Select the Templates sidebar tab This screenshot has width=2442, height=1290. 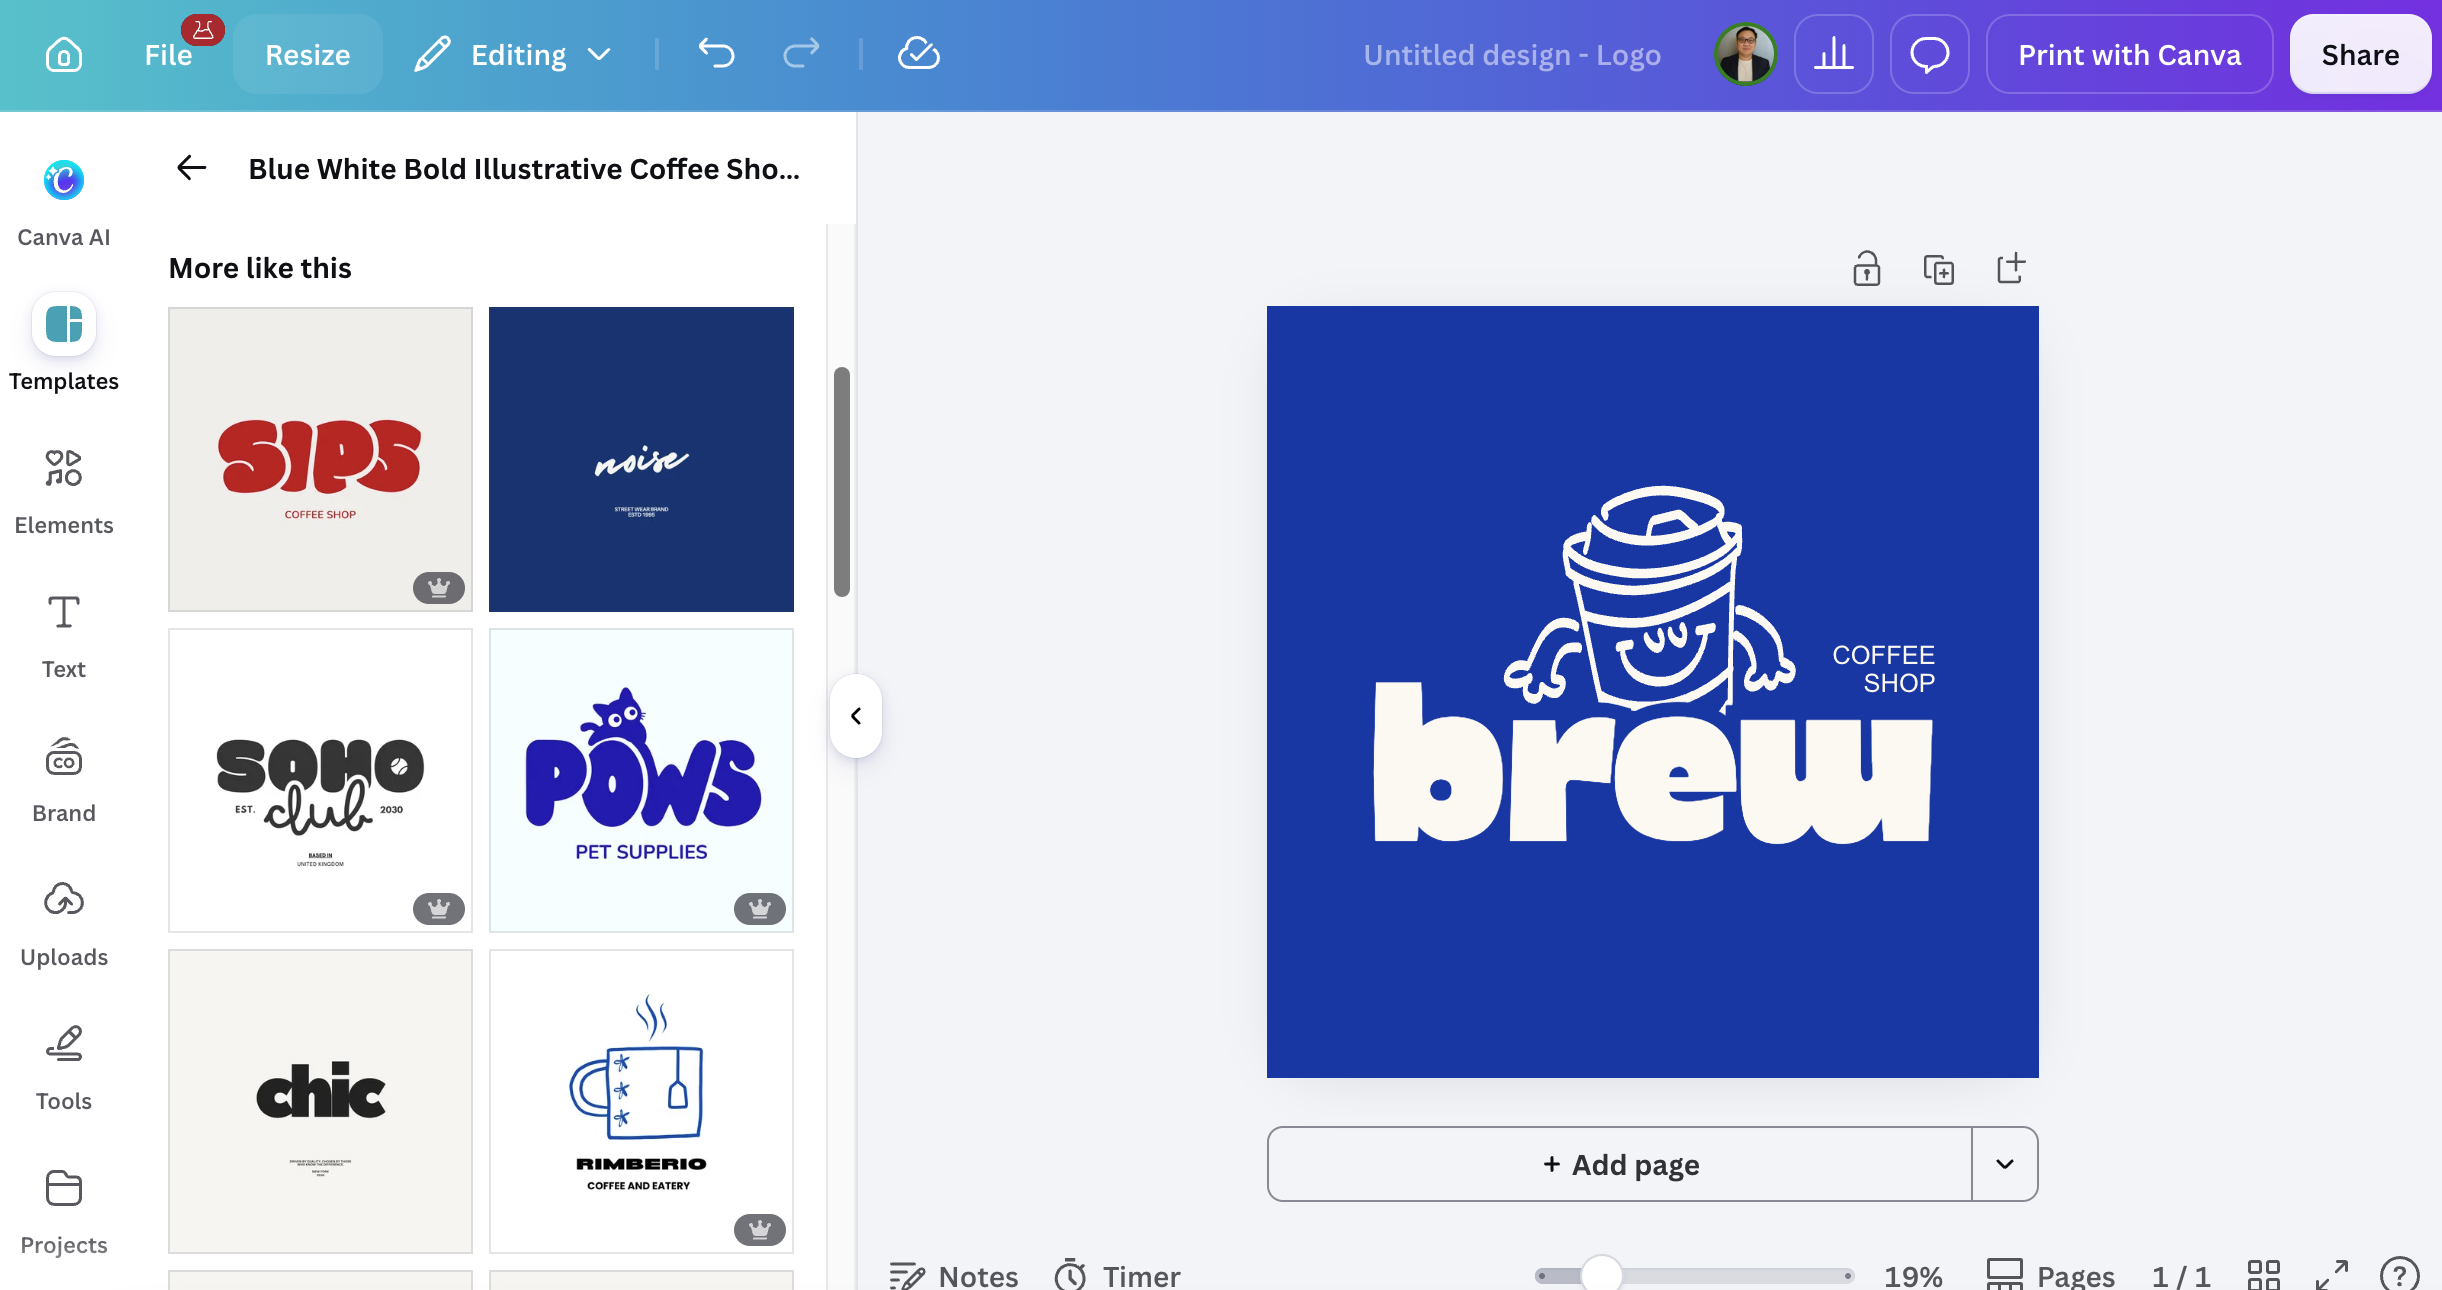pos(64,343)
